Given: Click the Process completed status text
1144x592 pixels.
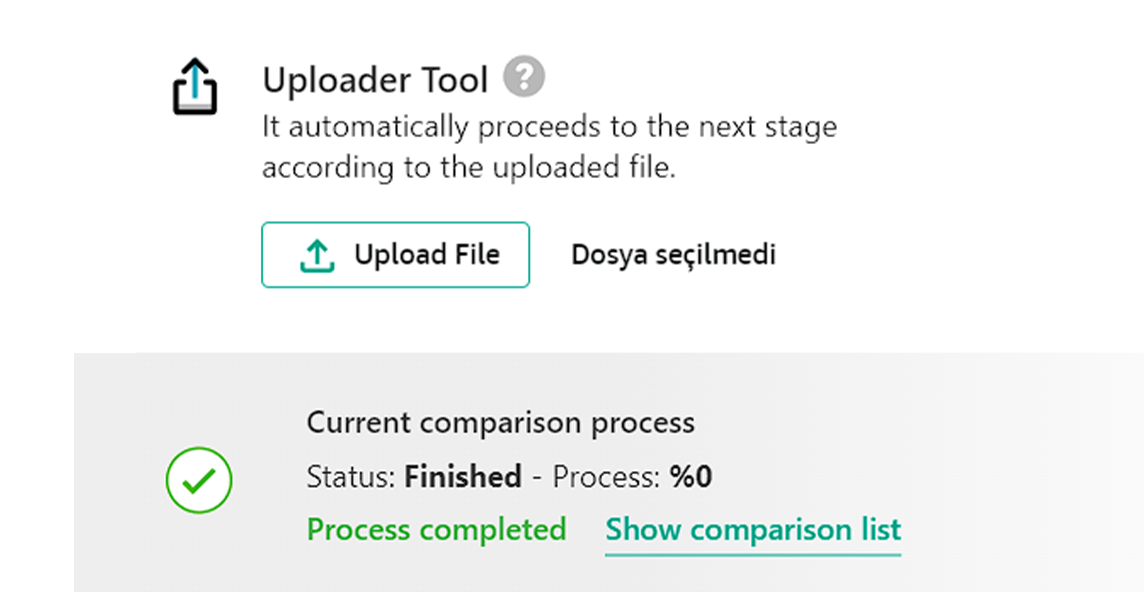Looking at the screenshot, I should coord(436,530).
